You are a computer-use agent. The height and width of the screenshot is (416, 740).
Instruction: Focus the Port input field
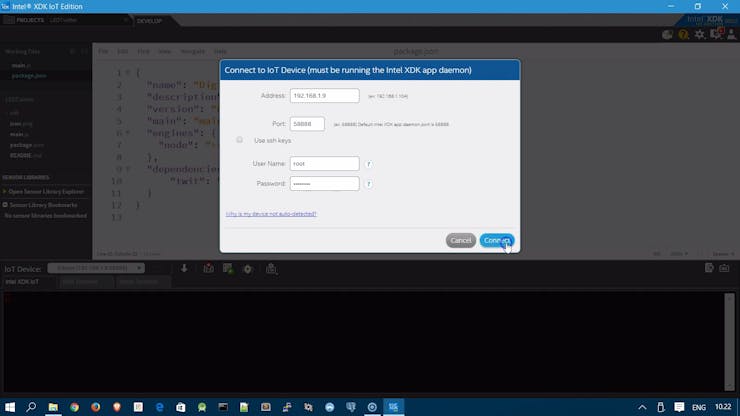point(307,124)
